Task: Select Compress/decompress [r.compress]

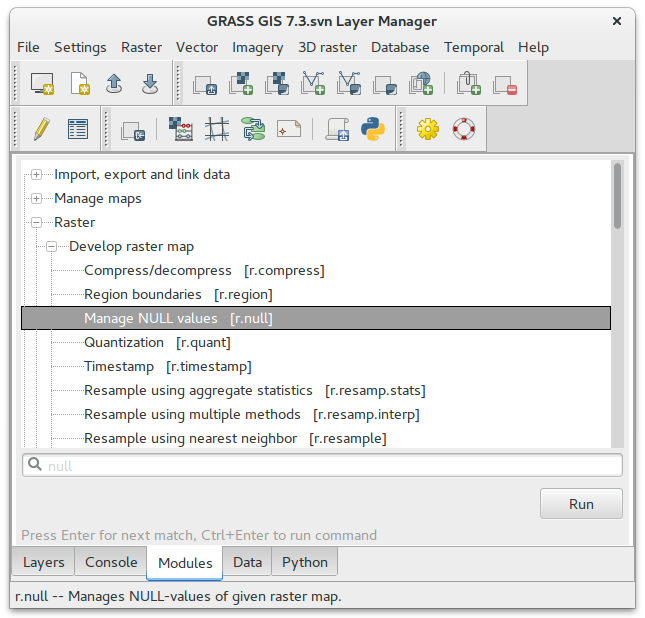Action: (204, 270)
